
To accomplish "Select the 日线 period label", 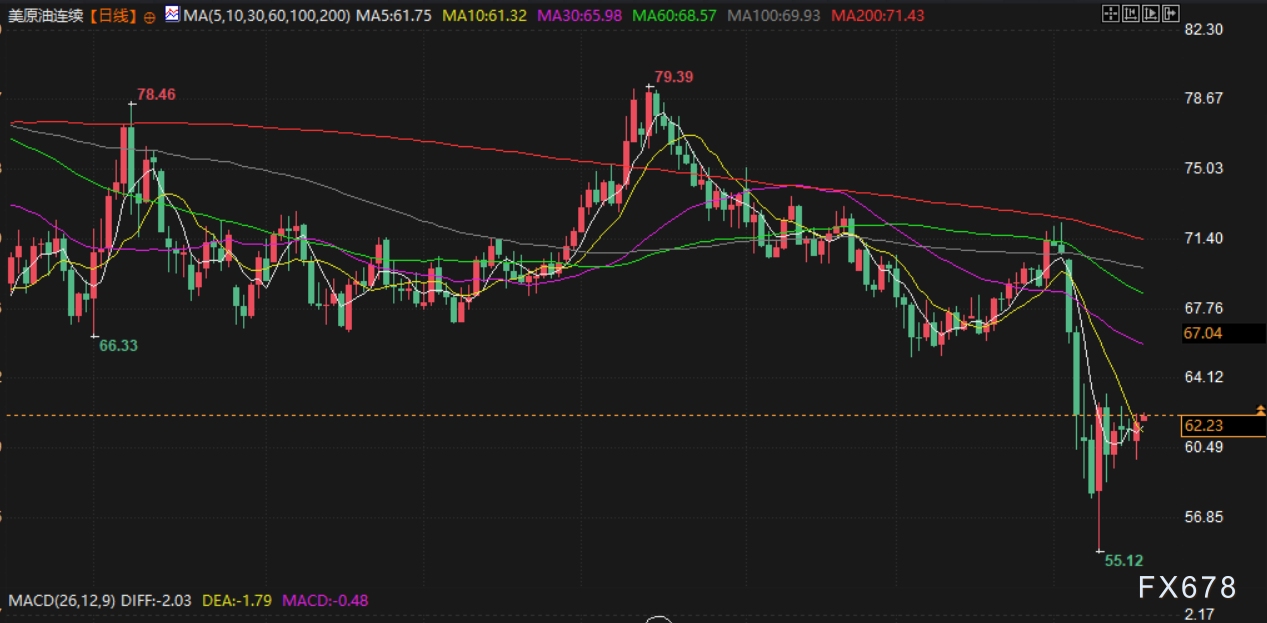I will click(x=113, y=16).
